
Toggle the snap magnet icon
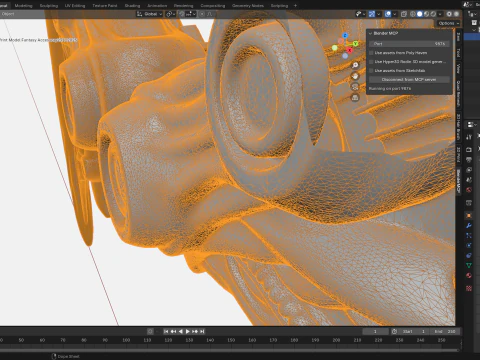click(182, 14)
